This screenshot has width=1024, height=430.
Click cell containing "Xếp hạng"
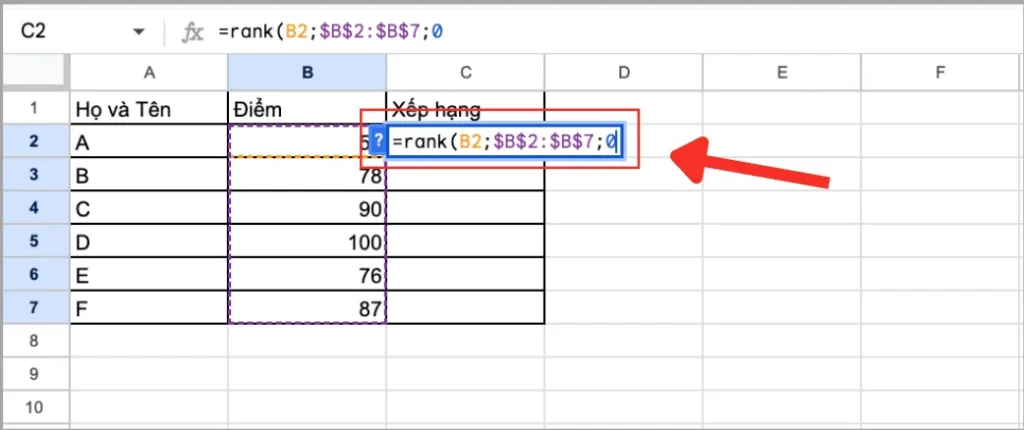coord(465,108)
